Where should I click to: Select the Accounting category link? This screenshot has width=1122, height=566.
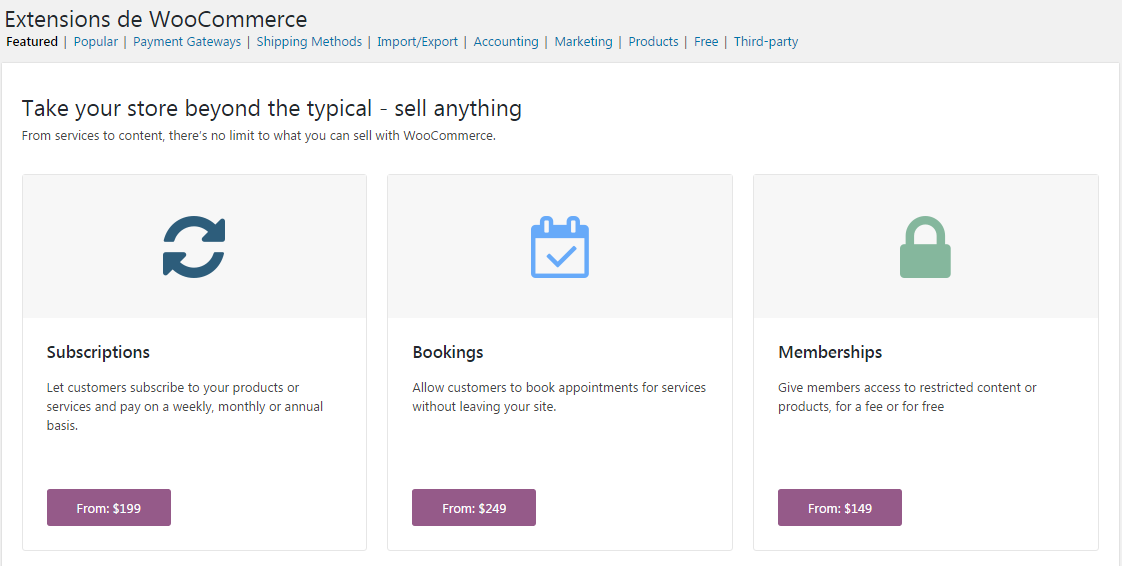[x=506, y=42]
